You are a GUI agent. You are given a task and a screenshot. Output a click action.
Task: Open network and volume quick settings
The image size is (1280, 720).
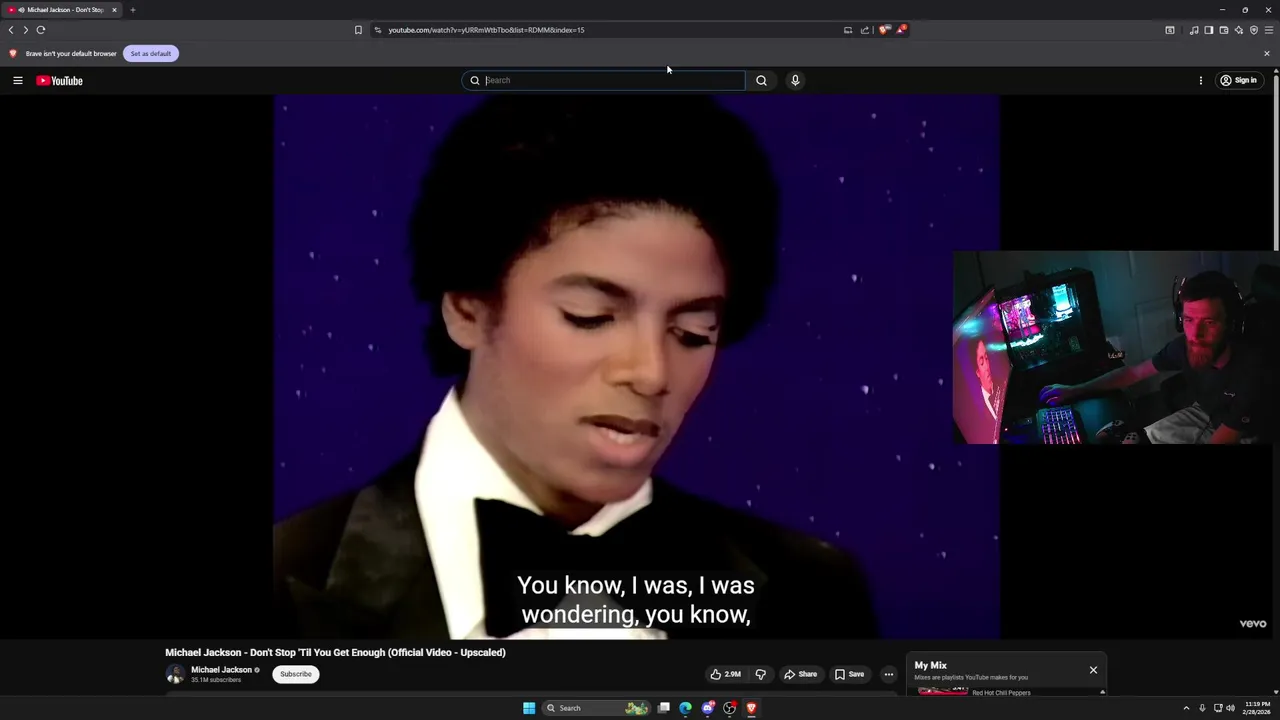1224,708
